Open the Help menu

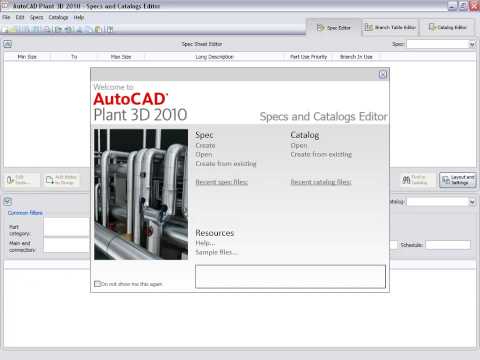click(79, 17)
